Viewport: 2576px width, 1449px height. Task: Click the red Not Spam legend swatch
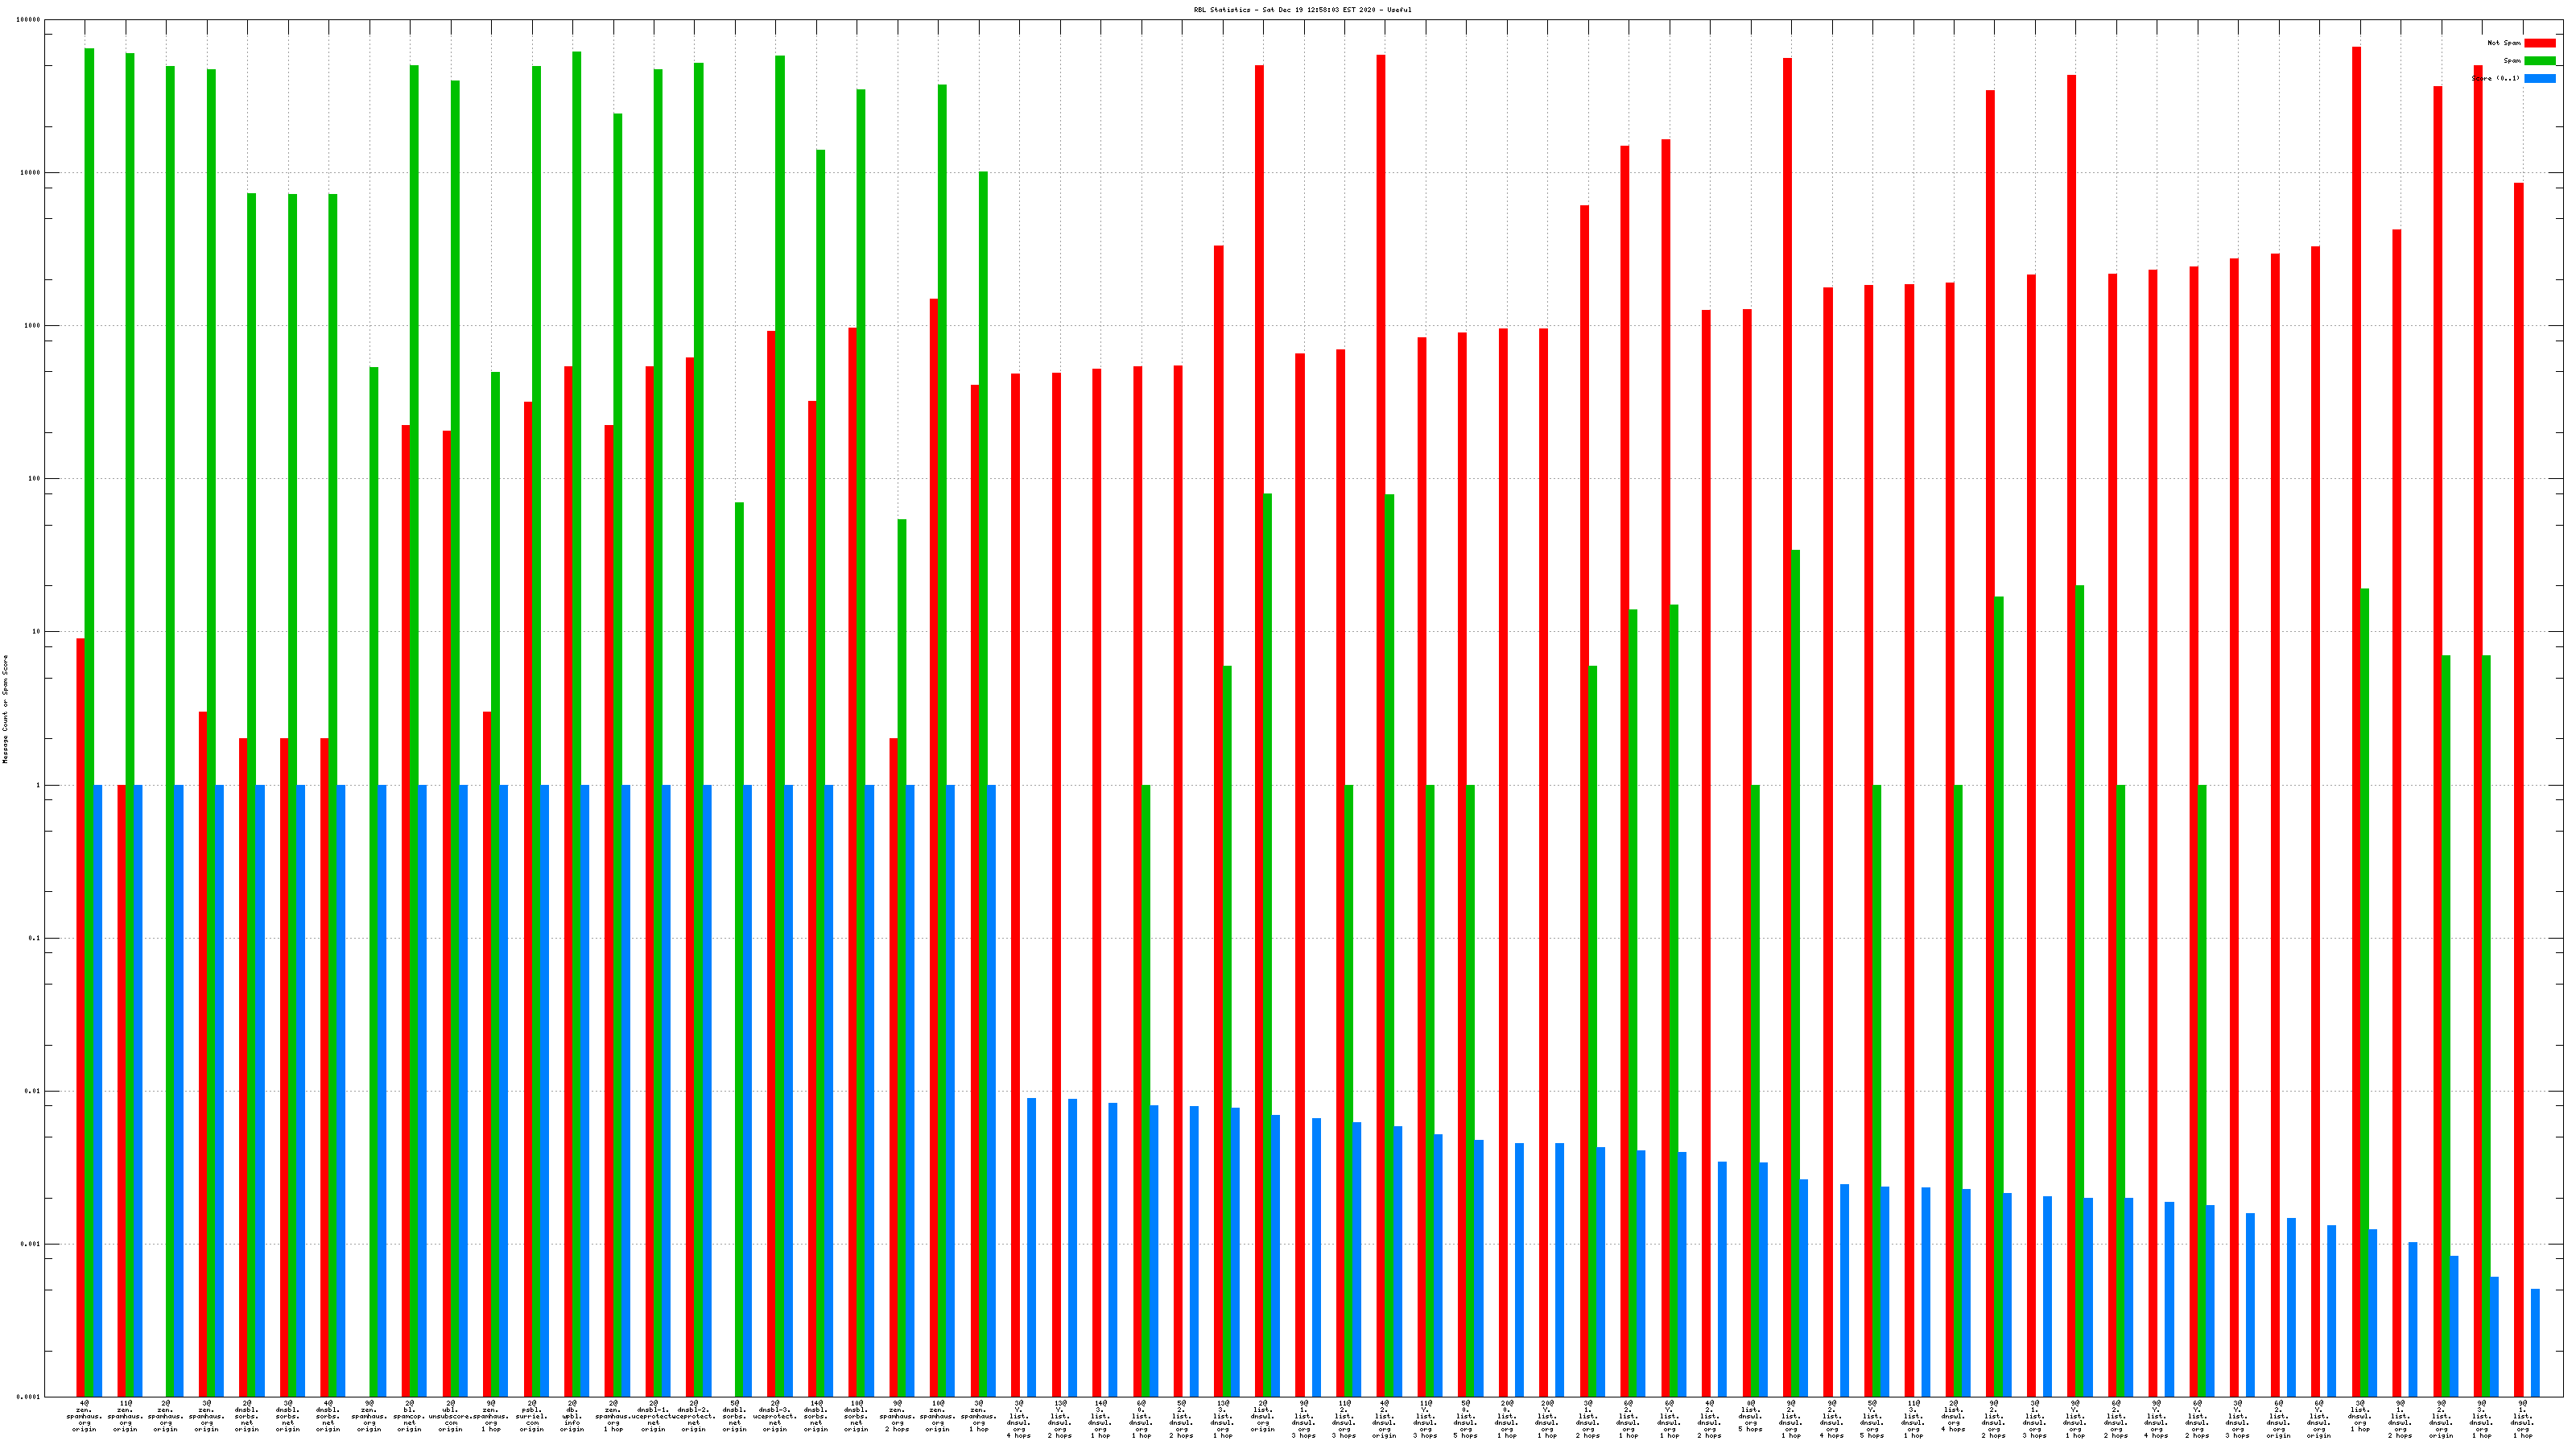click(x=2540, y=43)
